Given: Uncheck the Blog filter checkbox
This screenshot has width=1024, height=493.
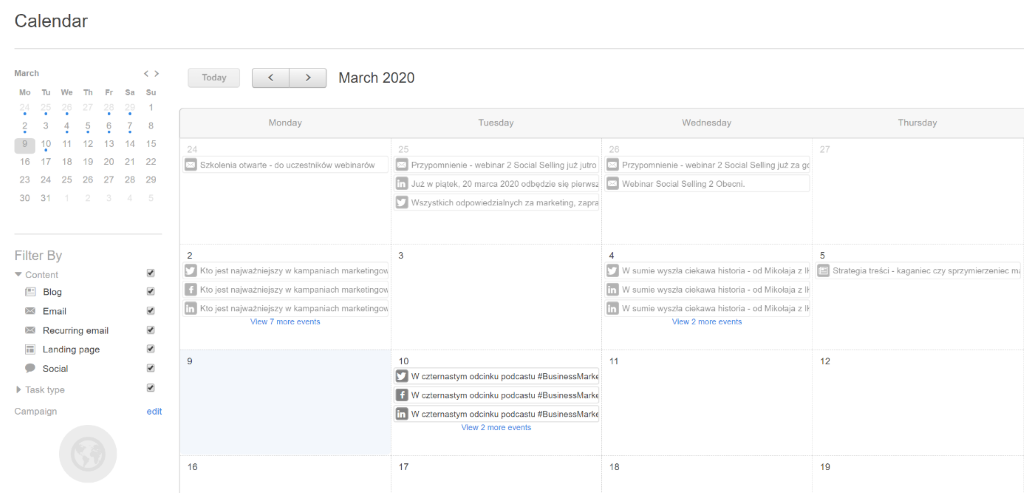Looking at the screenshot, I should pos(151,292).
